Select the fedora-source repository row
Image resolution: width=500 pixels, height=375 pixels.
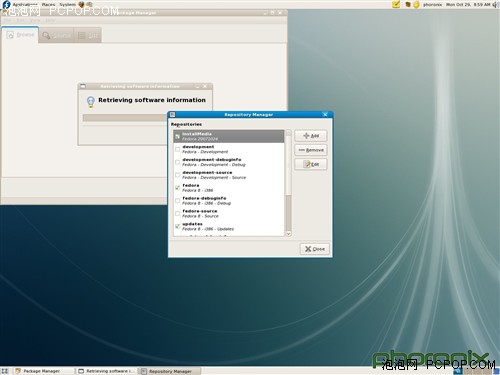click(229, 213)
